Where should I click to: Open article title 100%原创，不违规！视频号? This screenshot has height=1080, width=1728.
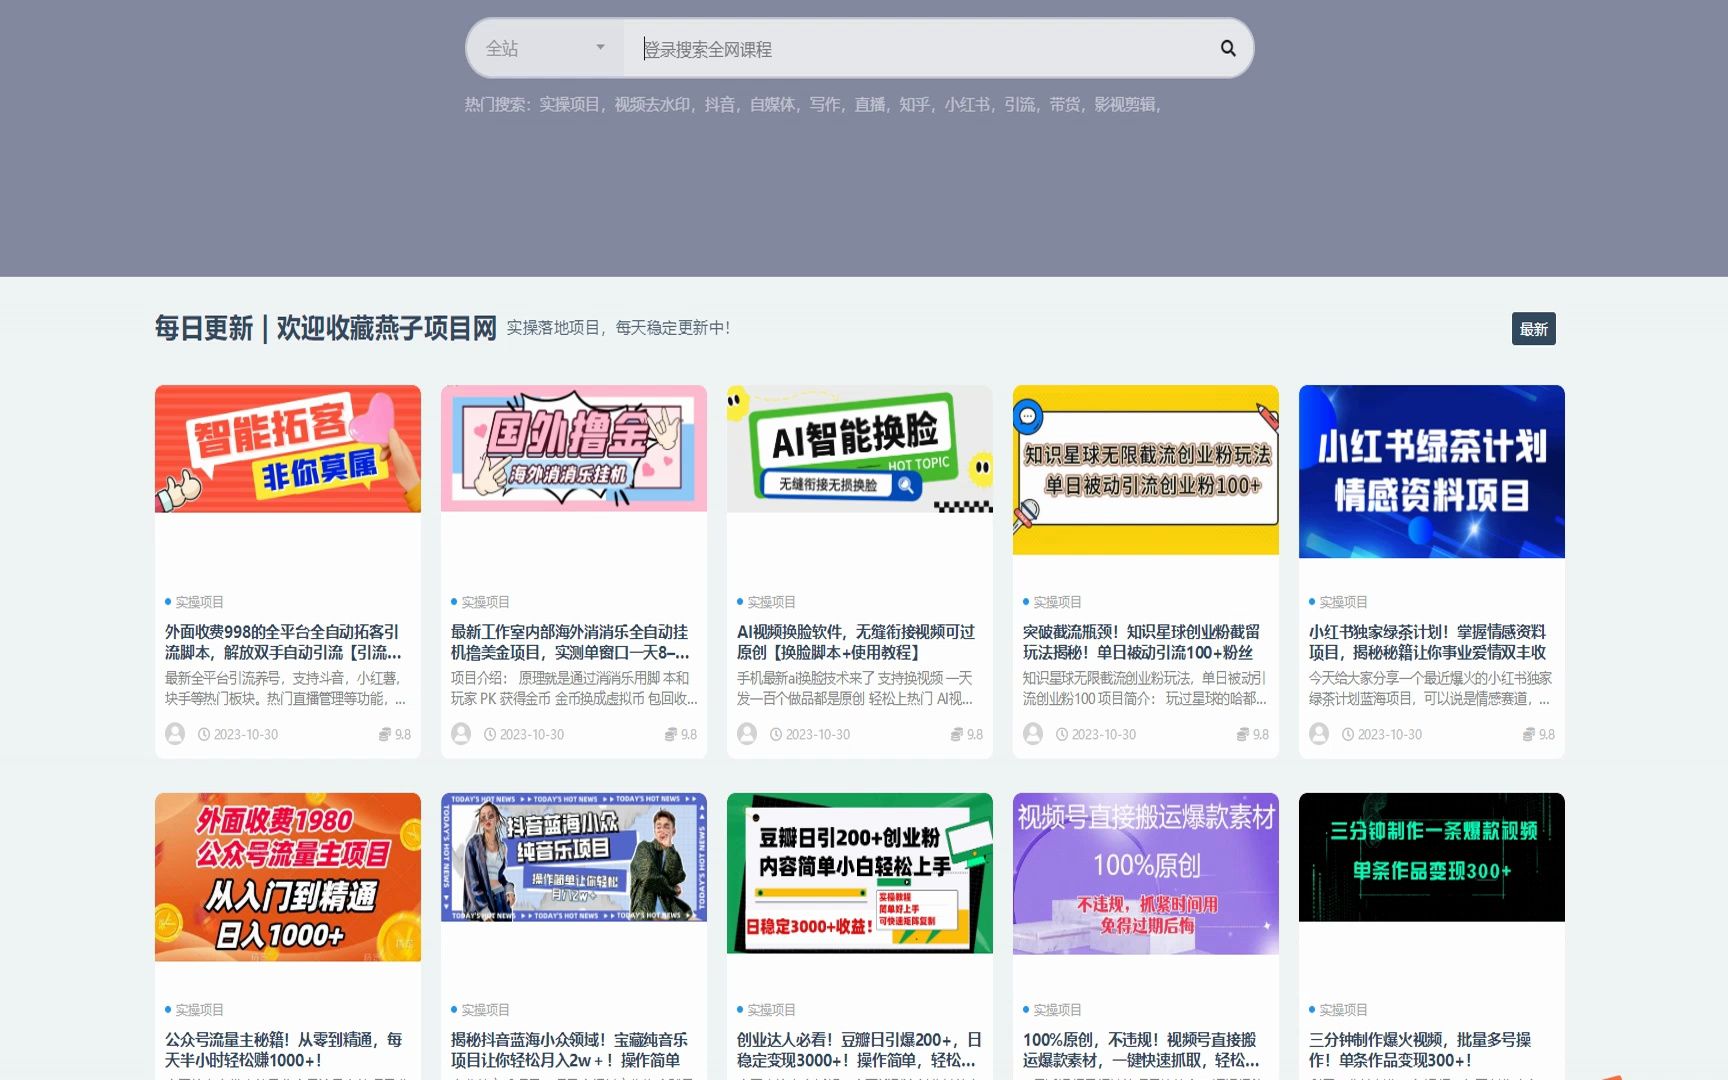pyautogui.click(x=1141, y=1050)
